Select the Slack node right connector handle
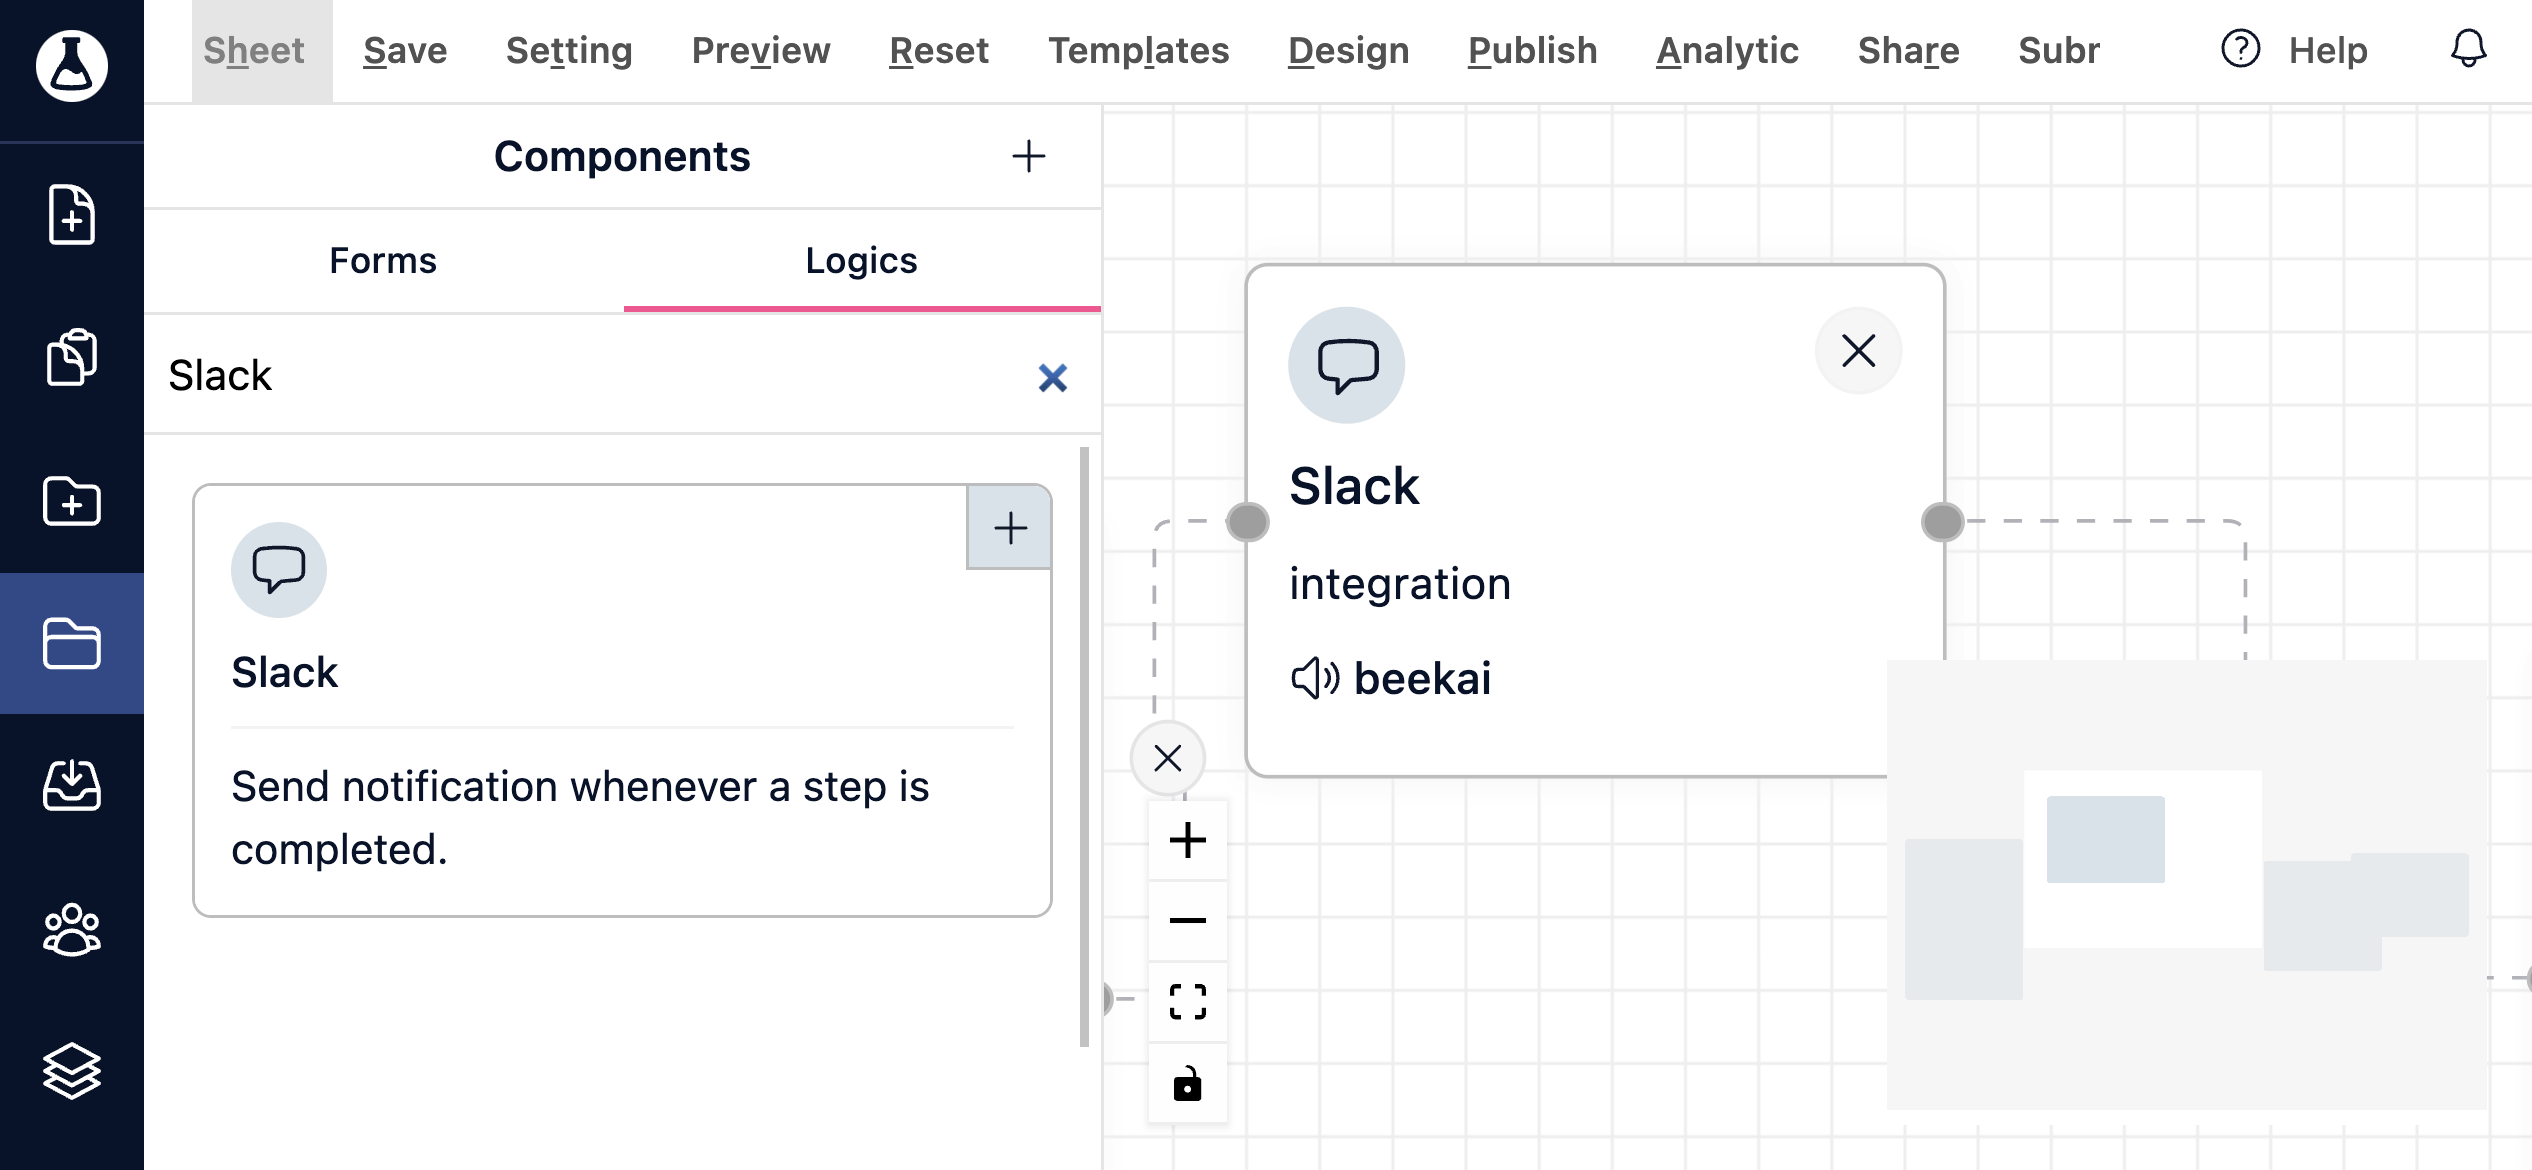The height and width of the screenshot is (1170, 2532). coord(1942,521)
